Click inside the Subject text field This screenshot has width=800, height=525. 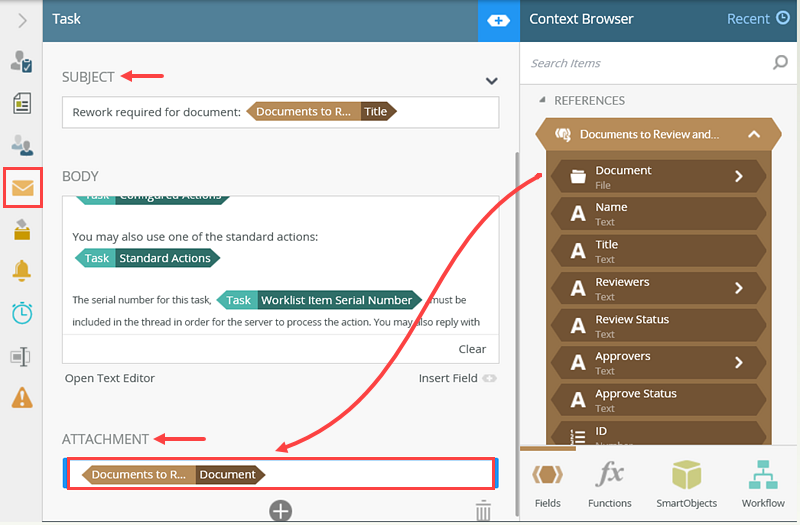(281, 112)
